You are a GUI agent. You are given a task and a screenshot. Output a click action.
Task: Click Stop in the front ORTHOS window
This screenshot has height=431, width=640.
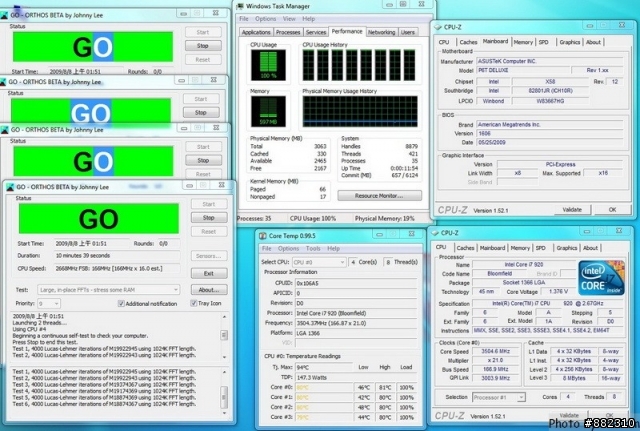[209, 218]
